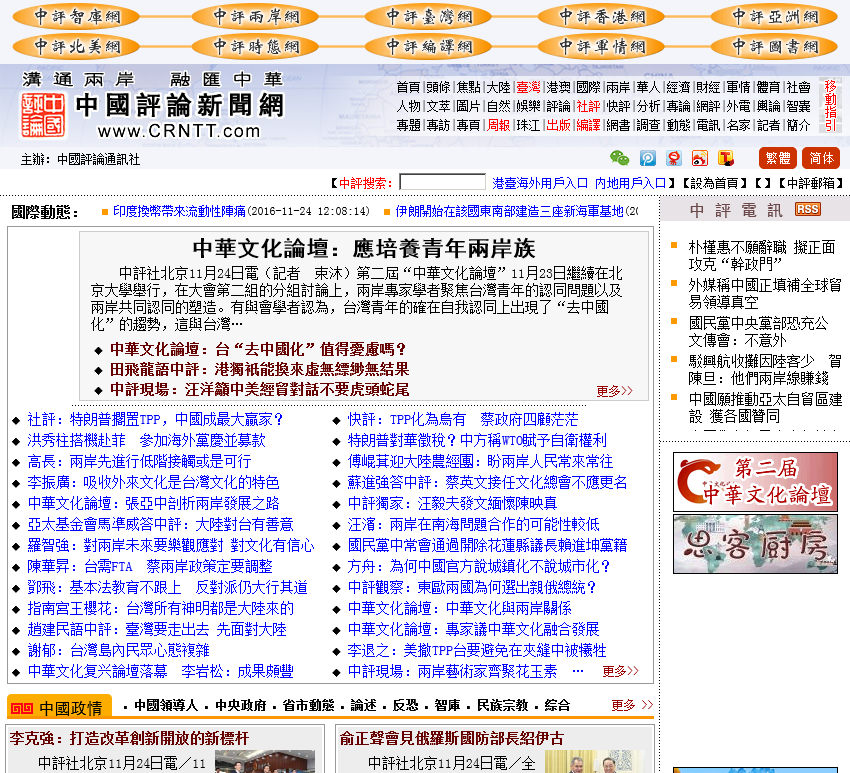Switch site to 简体 Simplified Chinese
The width and height of the screenshot is (850, 773).
pos(821,158)
